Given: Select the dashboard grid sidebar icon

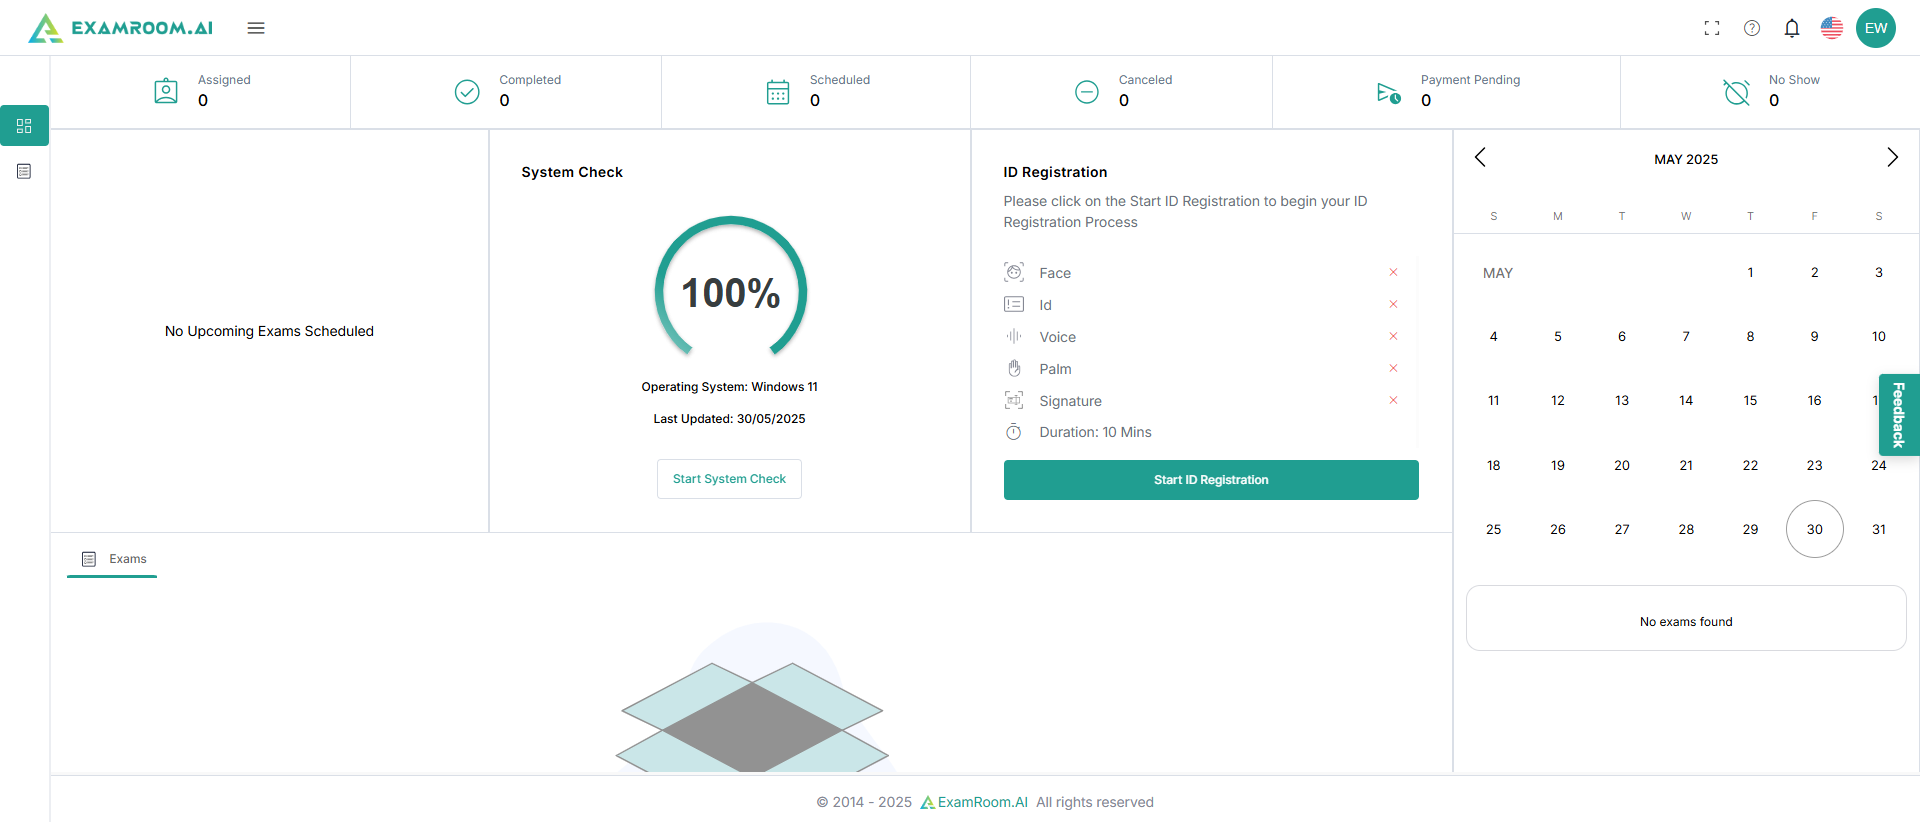Looking at the screenshot, I should coord(24,126).
